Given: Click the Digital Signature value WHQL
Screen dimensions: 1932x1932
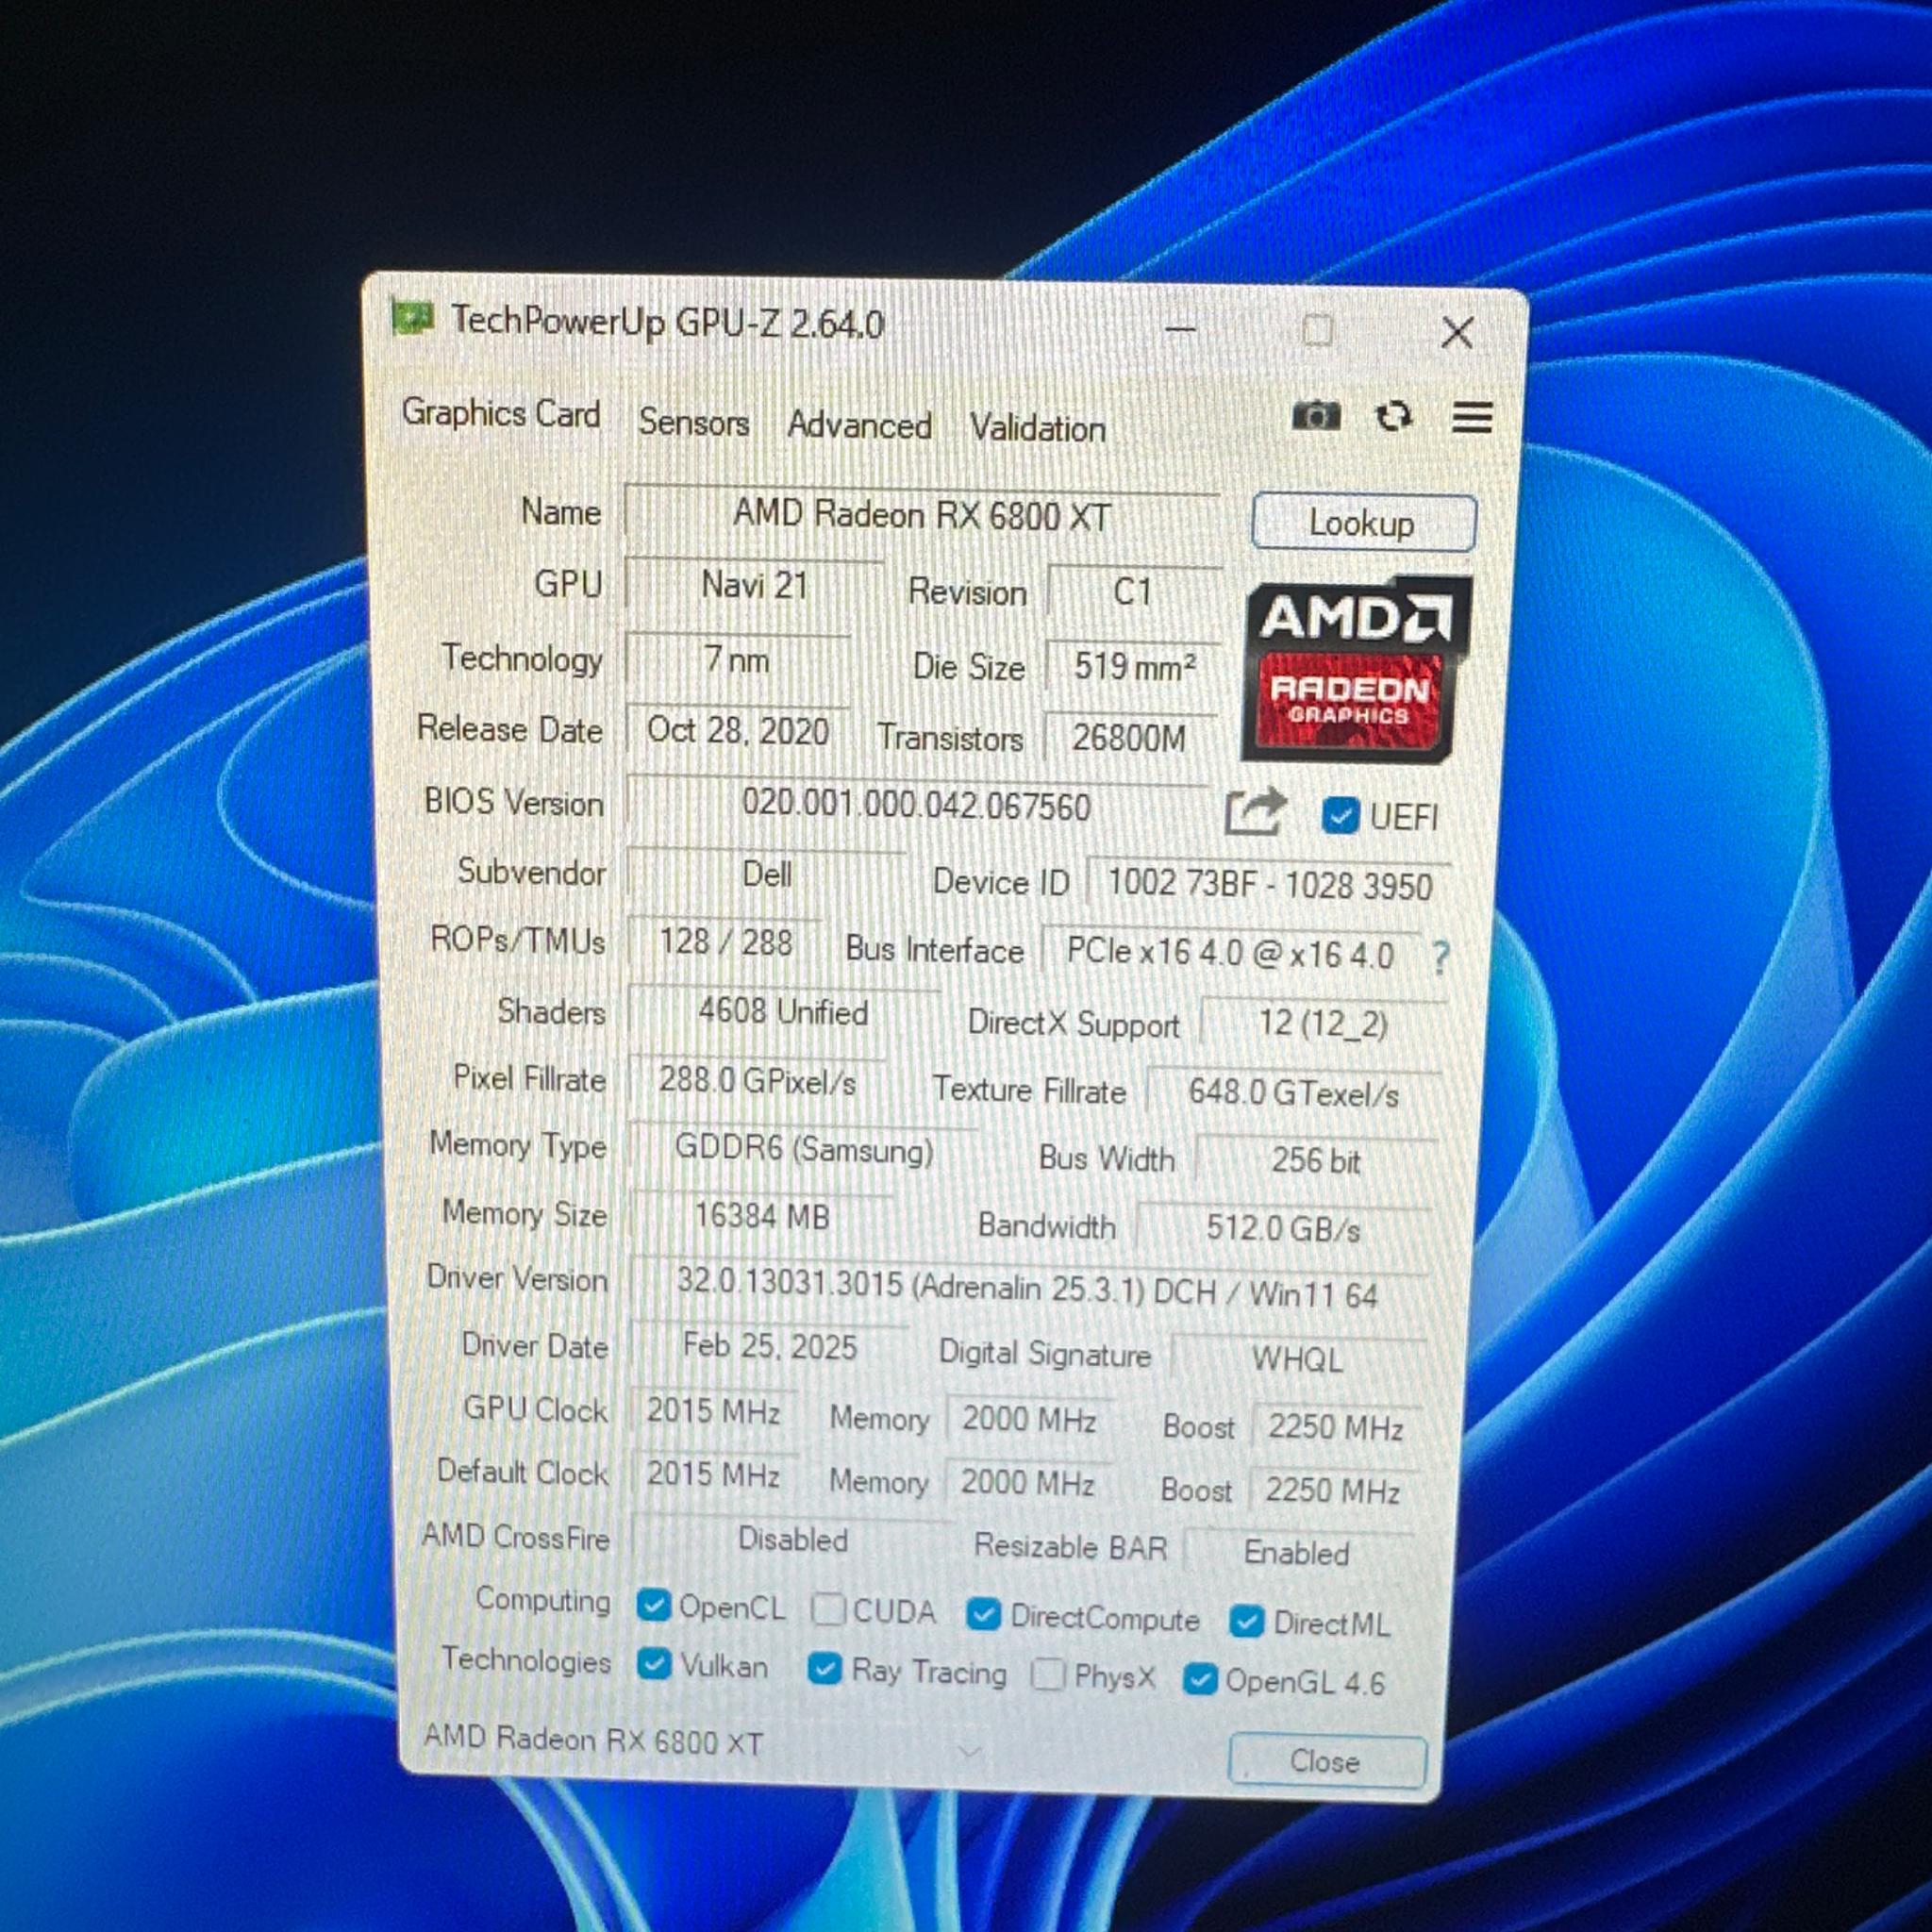Looking at the screenshot, I should click(x=1298, y=1358).
